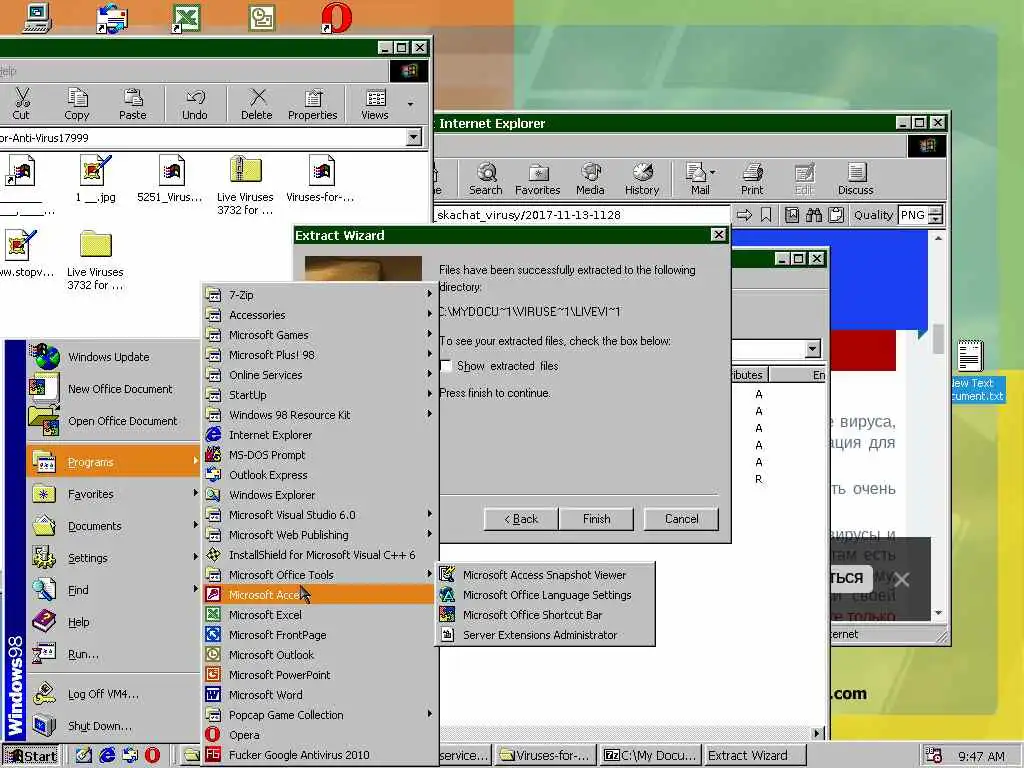The height and width of the screenshot is (768, 1024).
Task: Click the My Computer desktop icon
Action: click(x=38, y=17)
